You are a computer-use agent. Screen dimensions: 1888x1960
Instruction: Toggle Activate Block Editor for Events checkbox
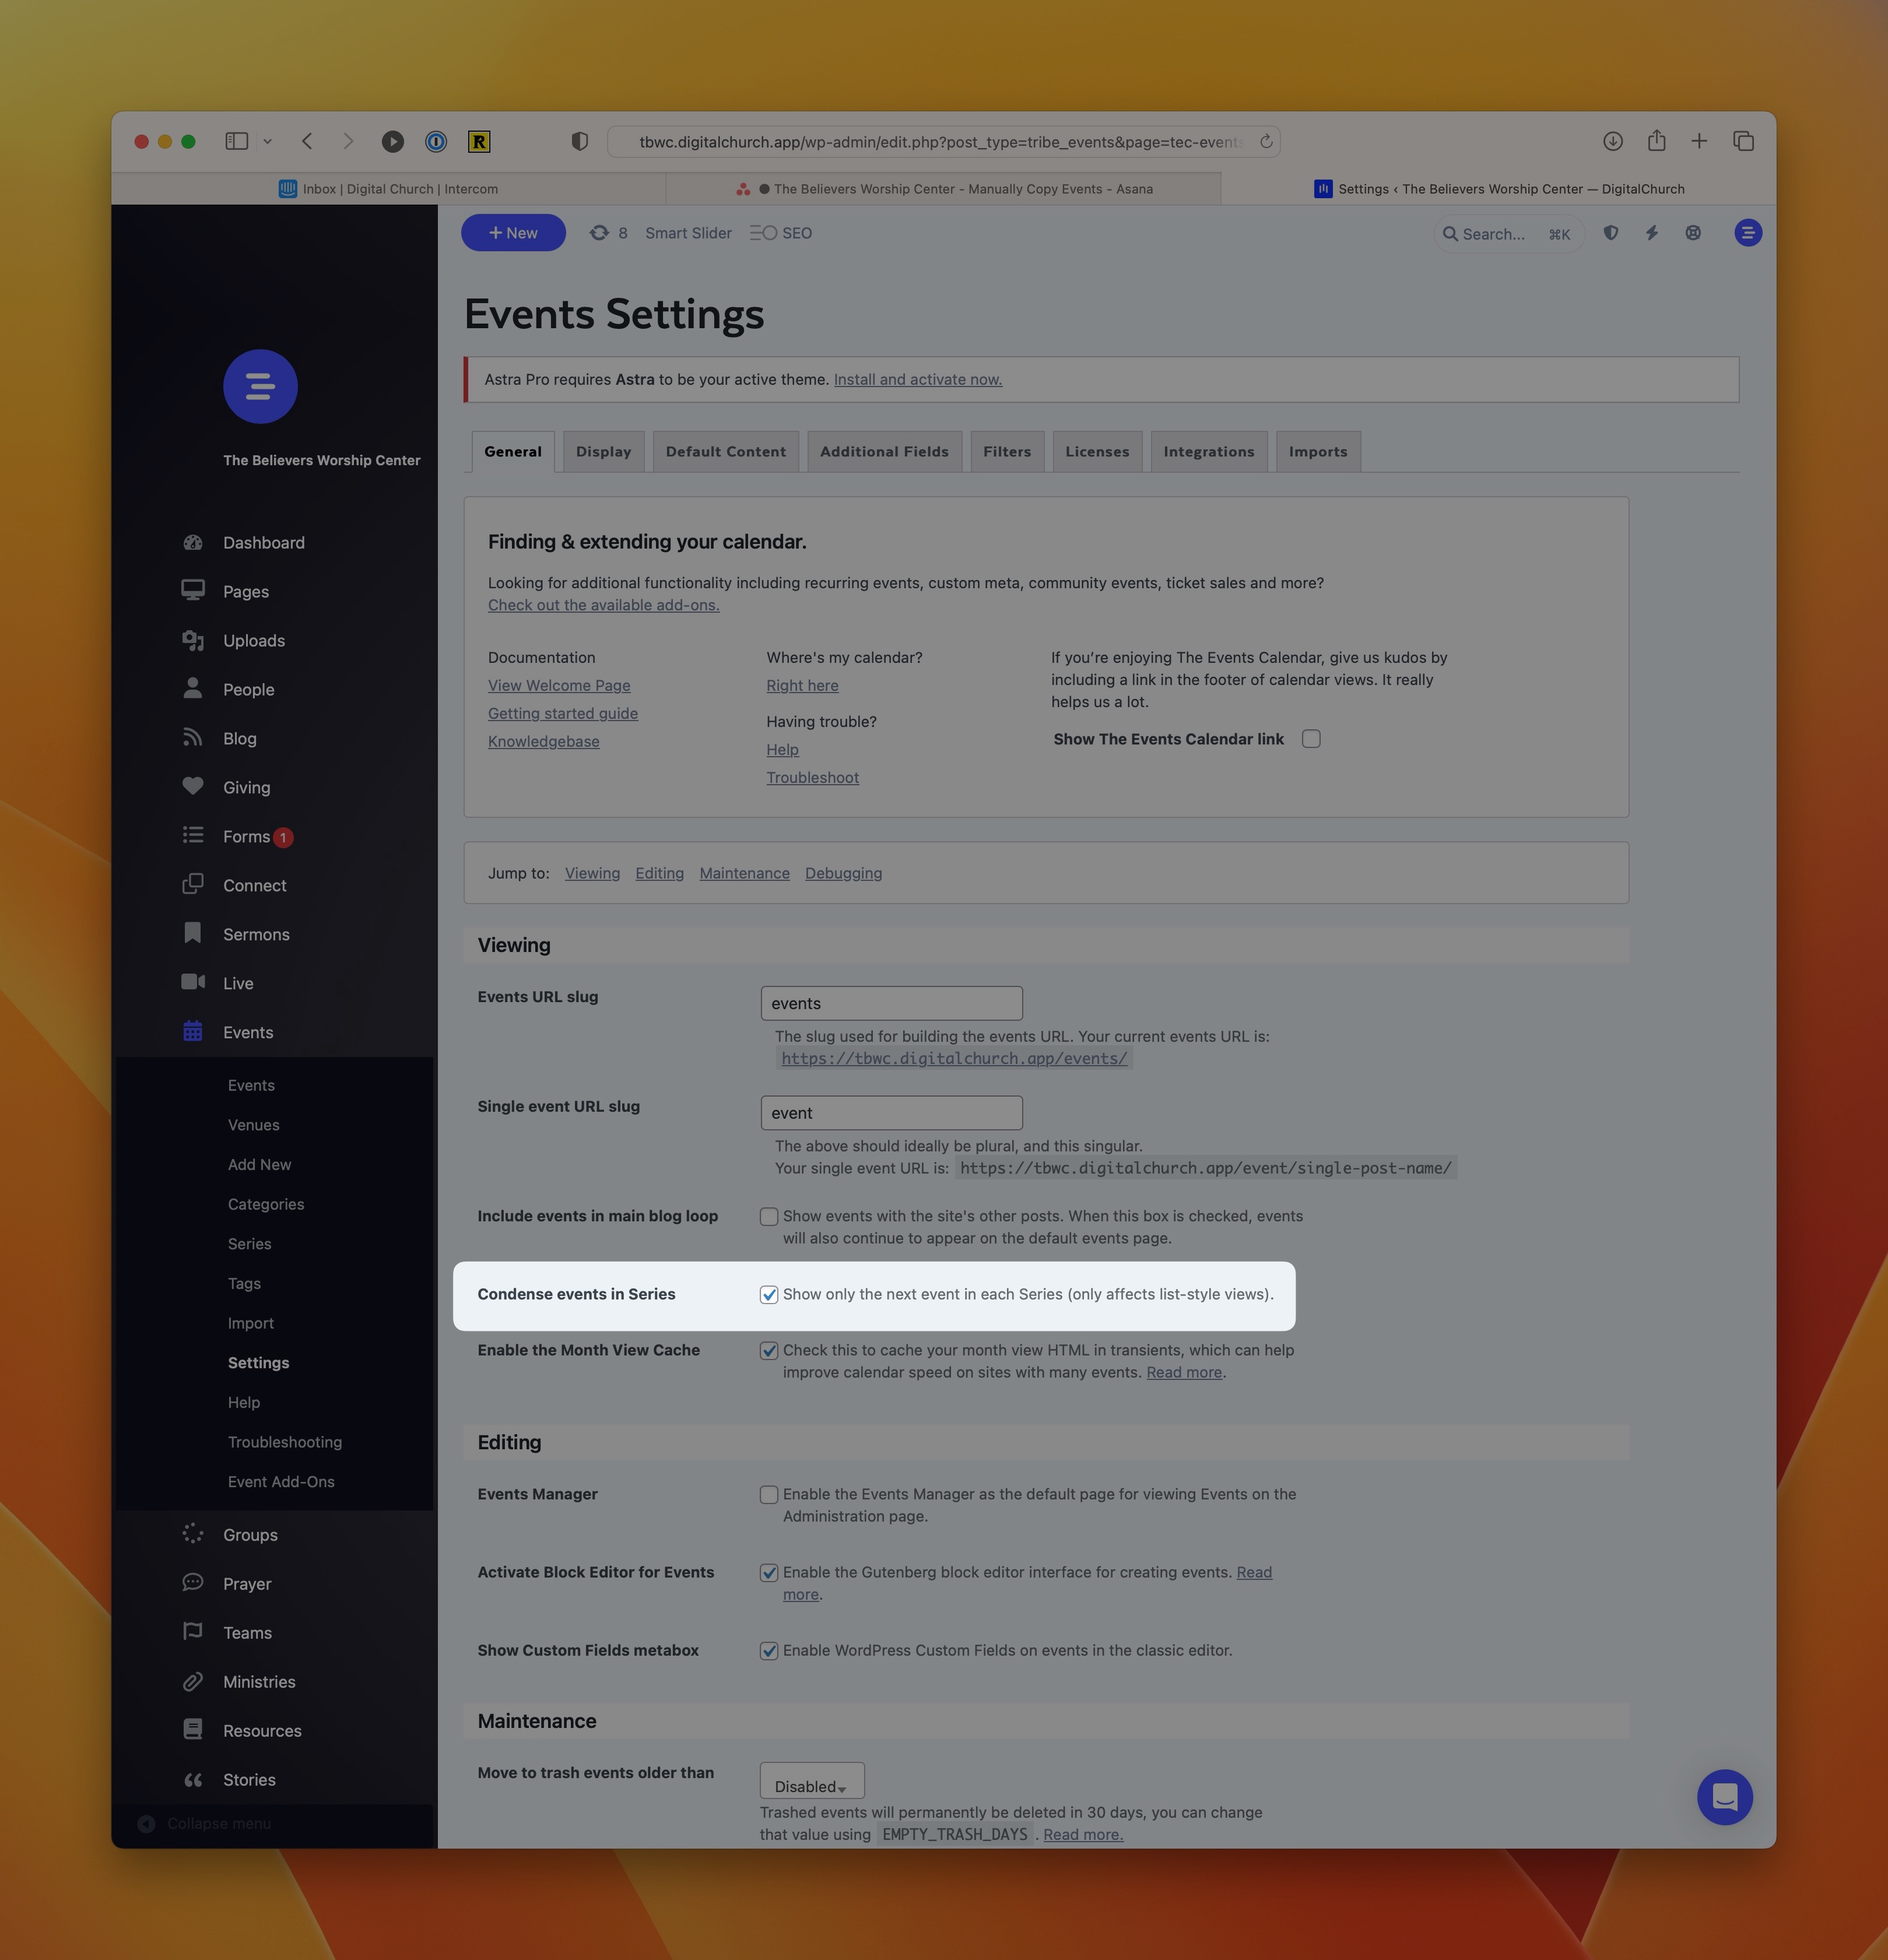pyautogui.click(x=769, y=1573)
